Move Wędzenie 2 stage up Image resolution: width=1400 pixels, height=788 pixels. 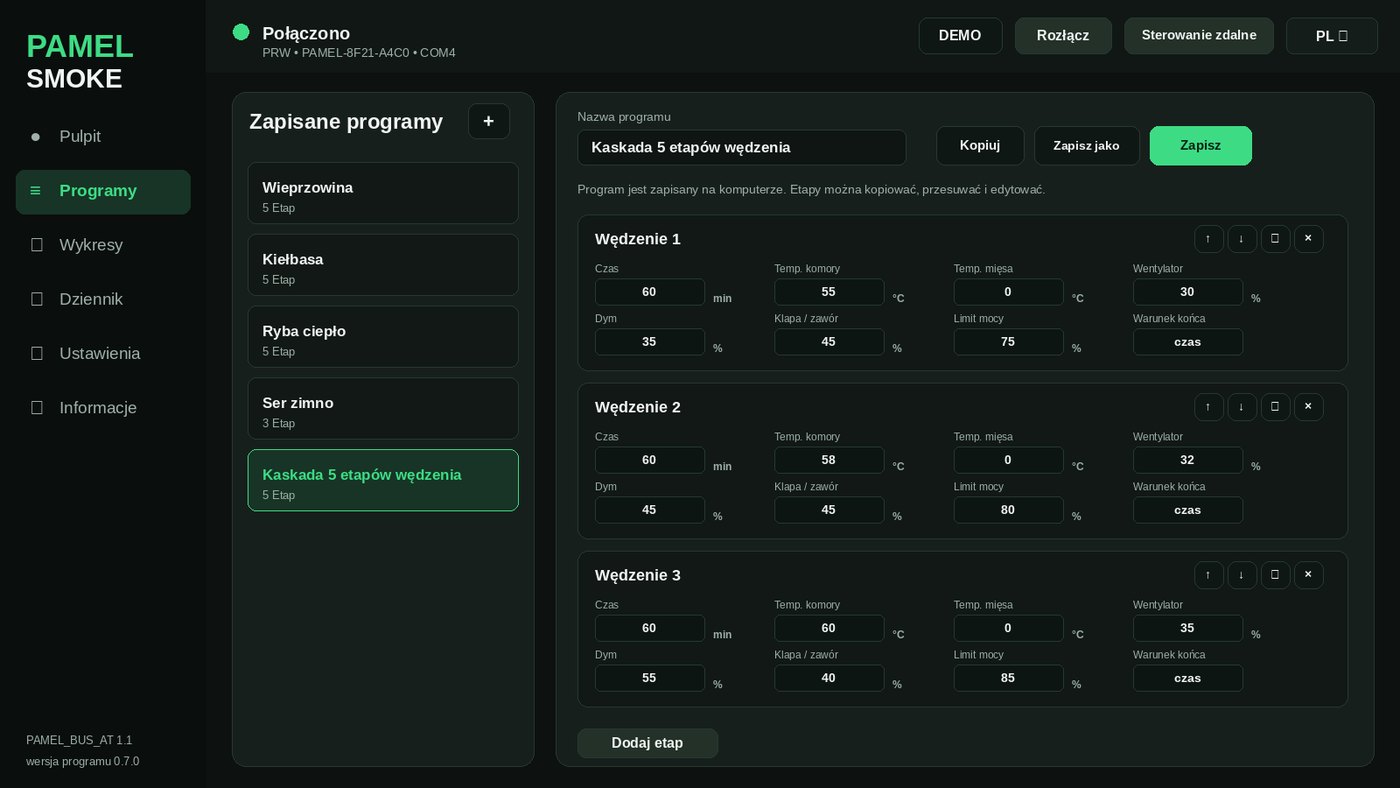[1208, 407]
